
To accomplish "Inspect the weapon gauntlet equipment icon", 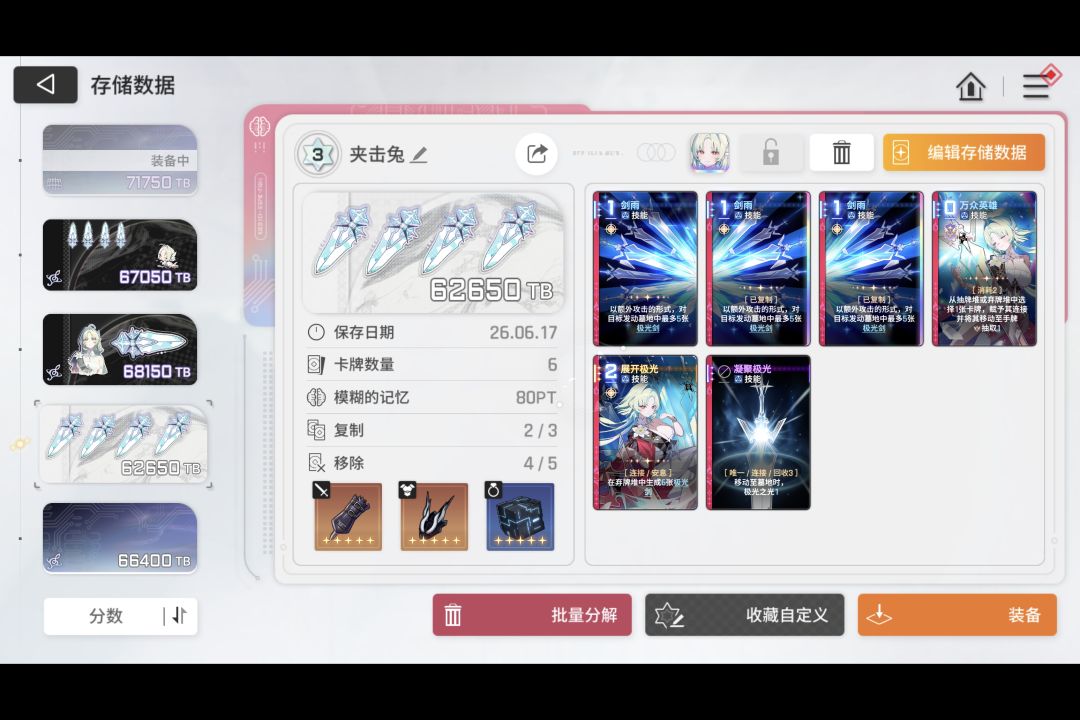I will coord(348,516).
